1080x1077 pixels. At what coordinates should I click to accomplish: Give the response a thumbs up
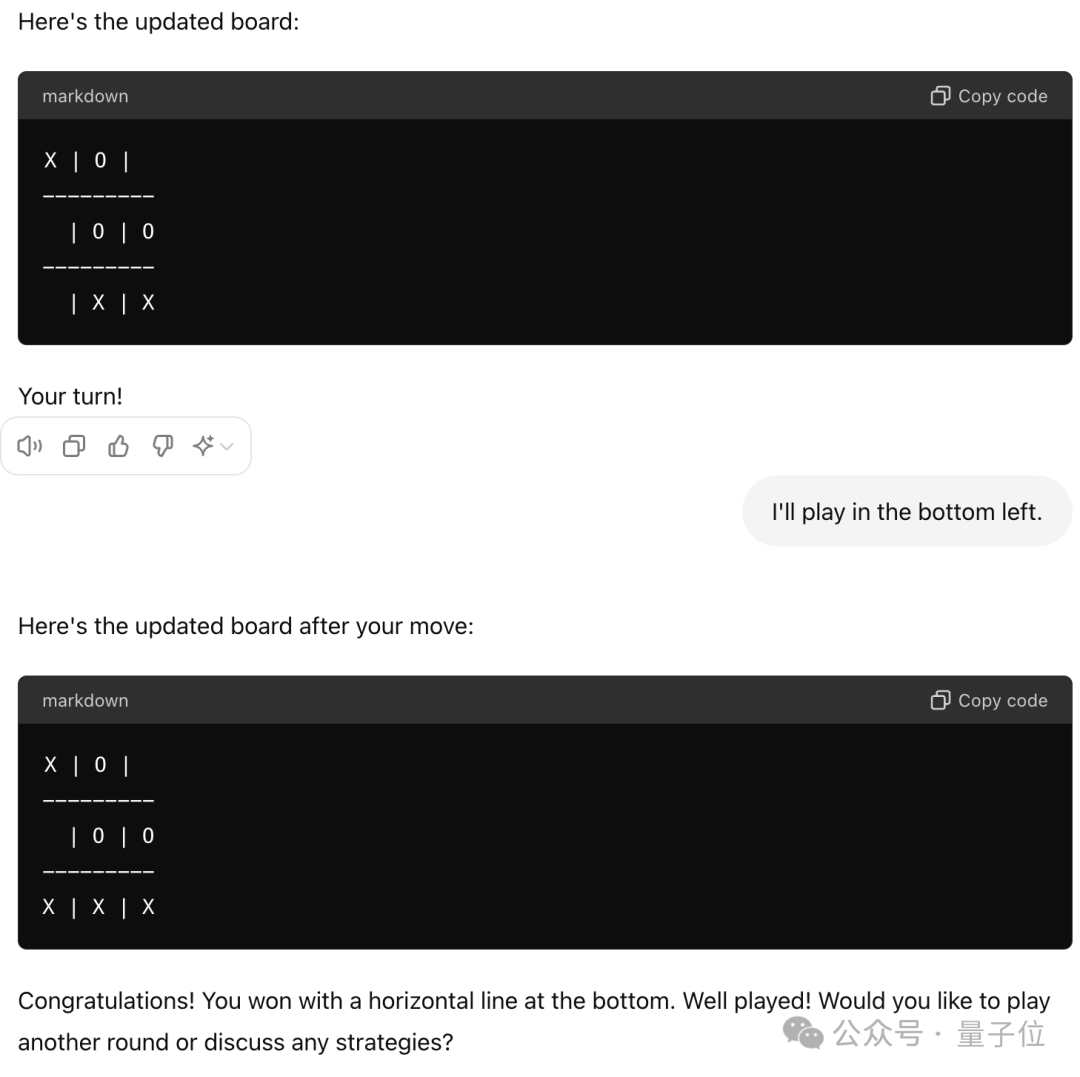[x=118, y=446]
